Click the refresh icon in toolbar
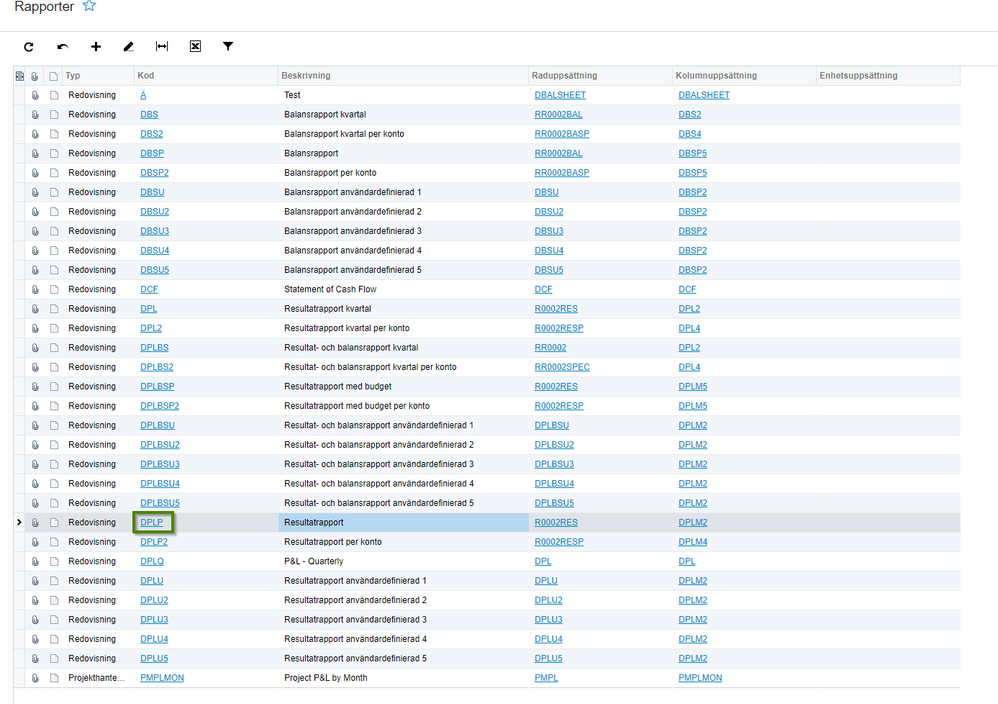 29,47
